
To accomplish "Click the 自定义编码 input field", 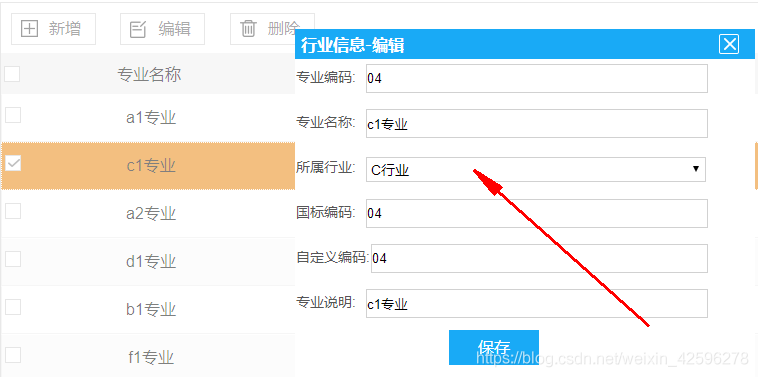I will click(x=539, y=258).
